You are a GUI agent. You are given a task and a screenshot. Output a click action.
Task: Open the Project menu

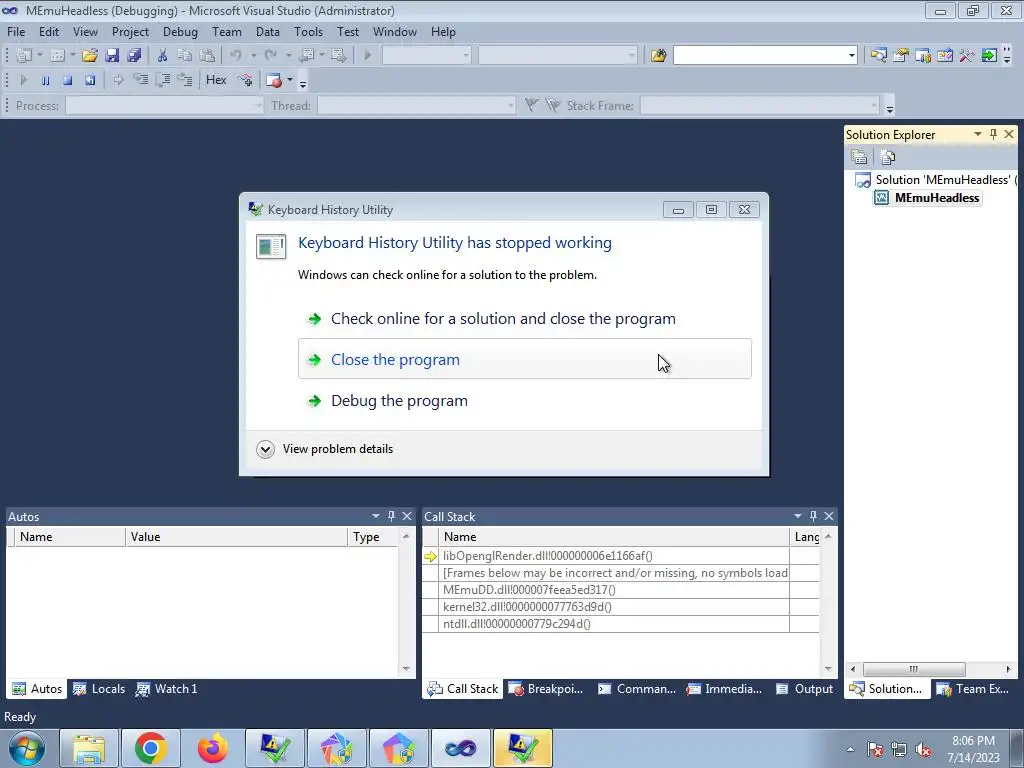(x=130, y=31)
